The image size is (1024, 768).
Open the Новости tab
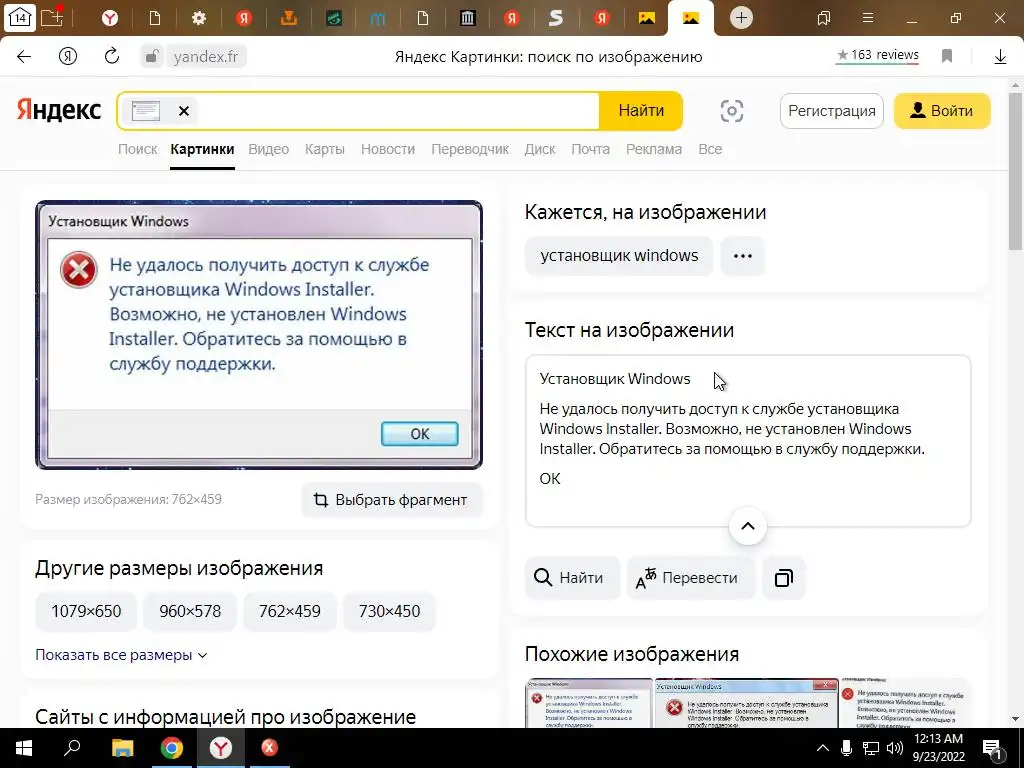click(x=388, y=149)
